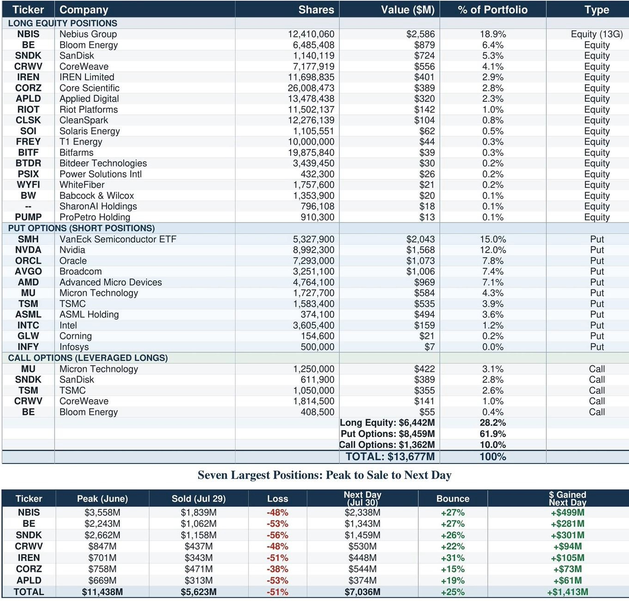This screenshot has height=601, width=629.
Task: Click the Solaris Energy company cell
Action: click(89, 131)
